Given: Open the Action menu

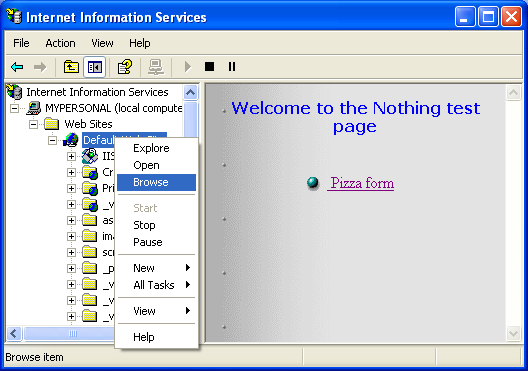Looking at the screenshot, I should [x=60, y=43].
